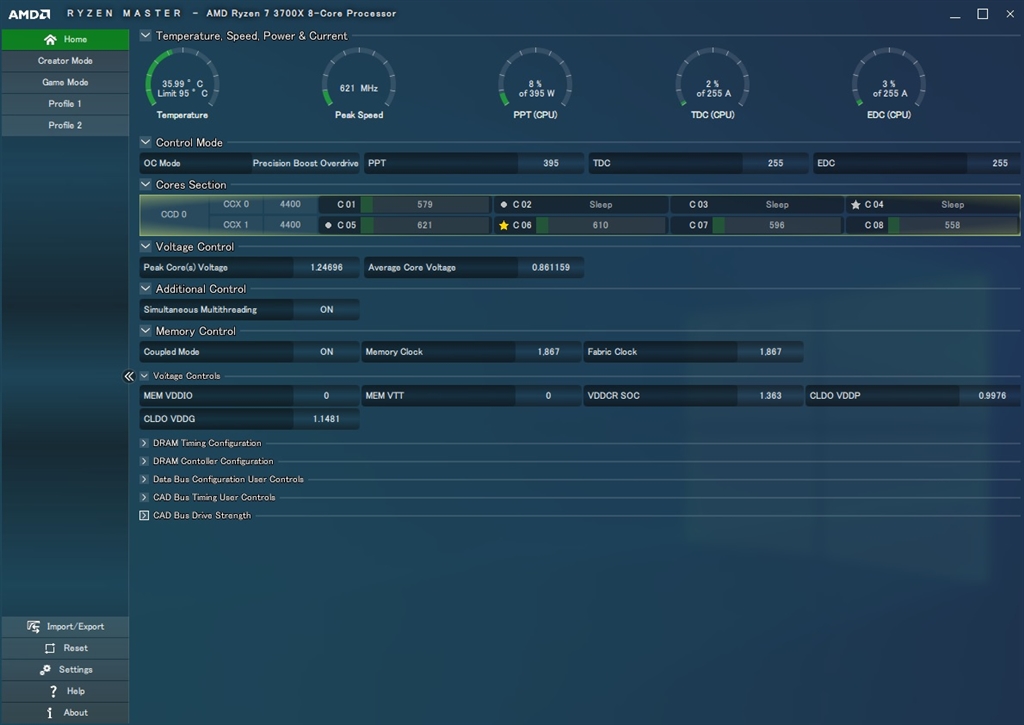This screenshot has width=1024, height=725.
Task: Toggle Coupled Mode ON value
Action: (x=327, y=351)
